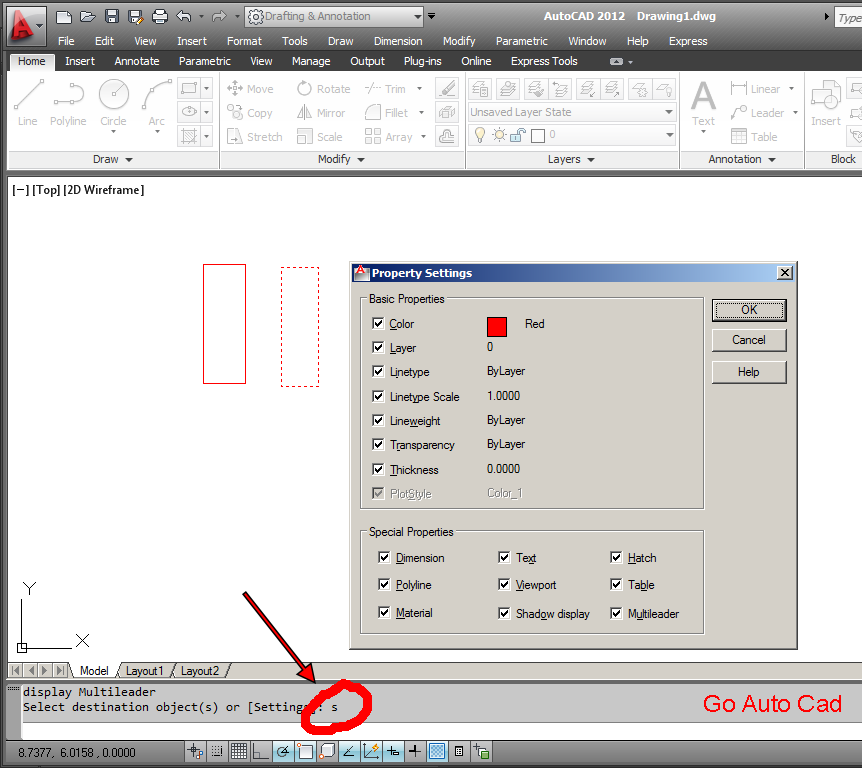Screen dimensions: 862x768
Task: Uncheck the Thickness checkbox
Action: tap(378, 469)
